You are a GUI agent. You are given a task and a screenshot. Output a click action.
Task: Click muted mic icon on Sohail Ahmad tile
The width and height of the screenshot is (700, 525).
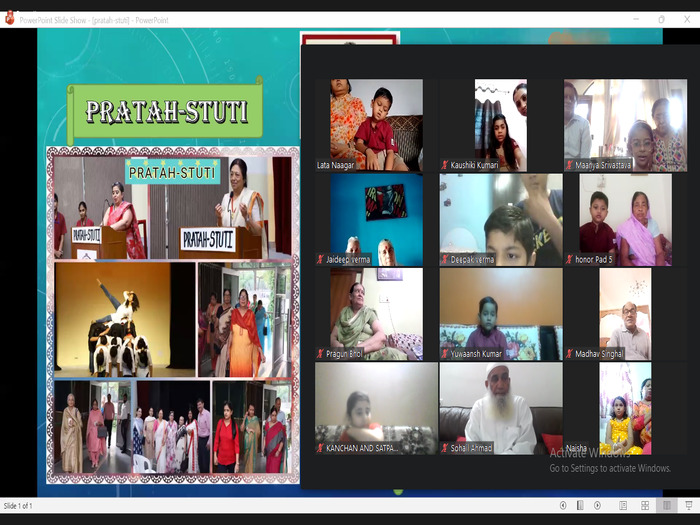(444, 448)
